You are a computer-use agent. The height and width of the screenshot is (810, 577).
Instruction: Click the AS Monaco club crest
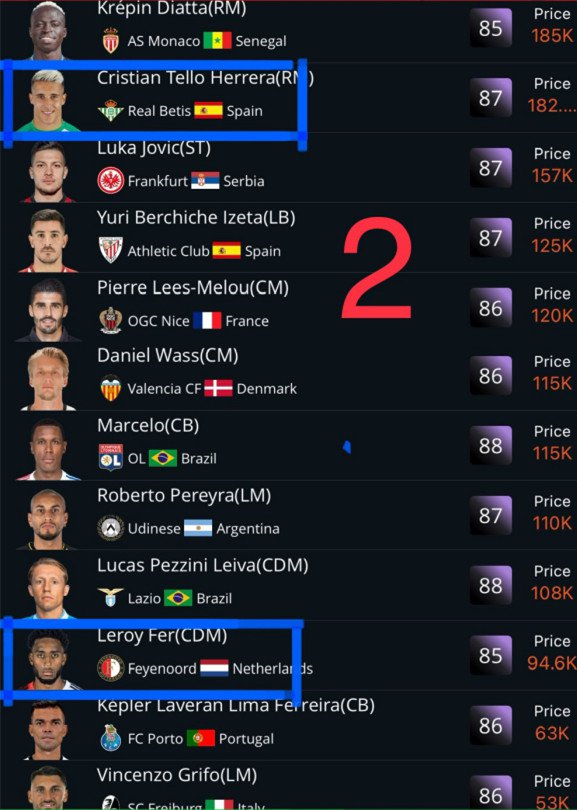tap(111, 40)
